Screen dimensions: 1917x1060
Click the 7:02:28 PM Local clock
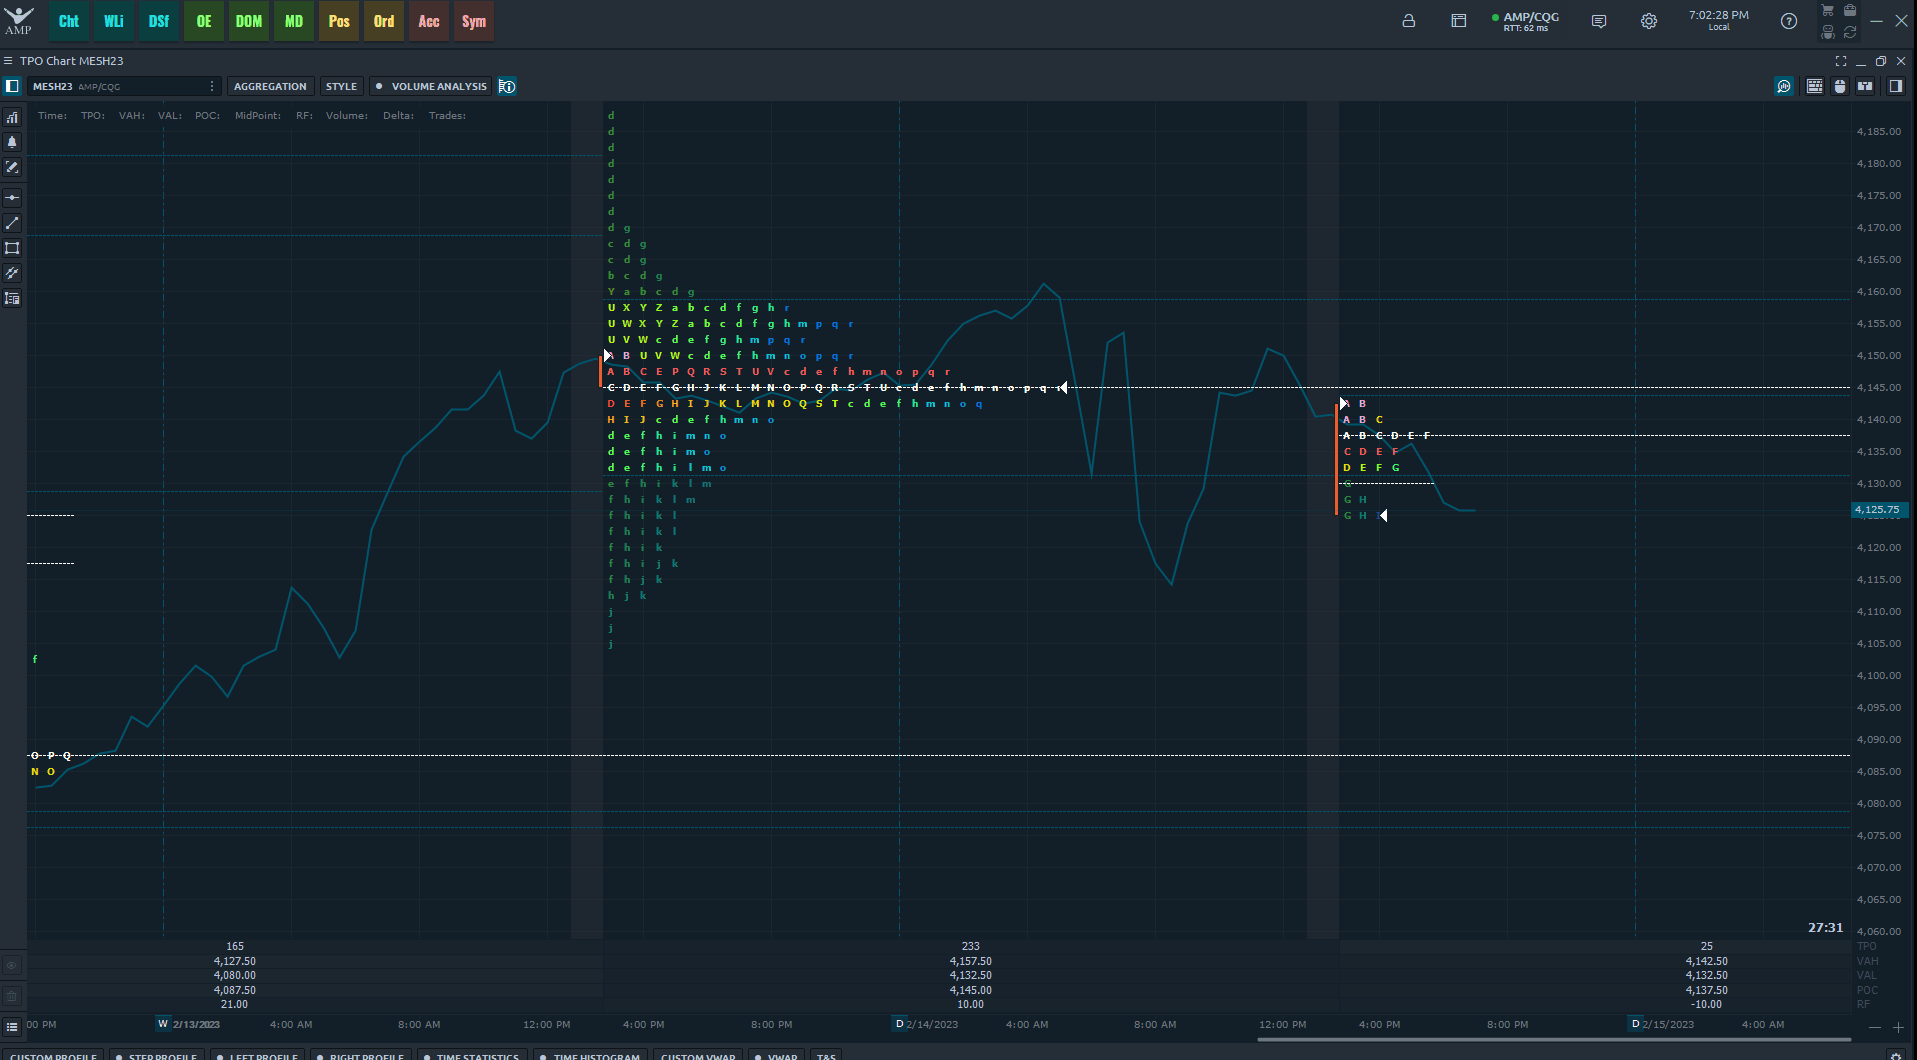(1719, 20)
